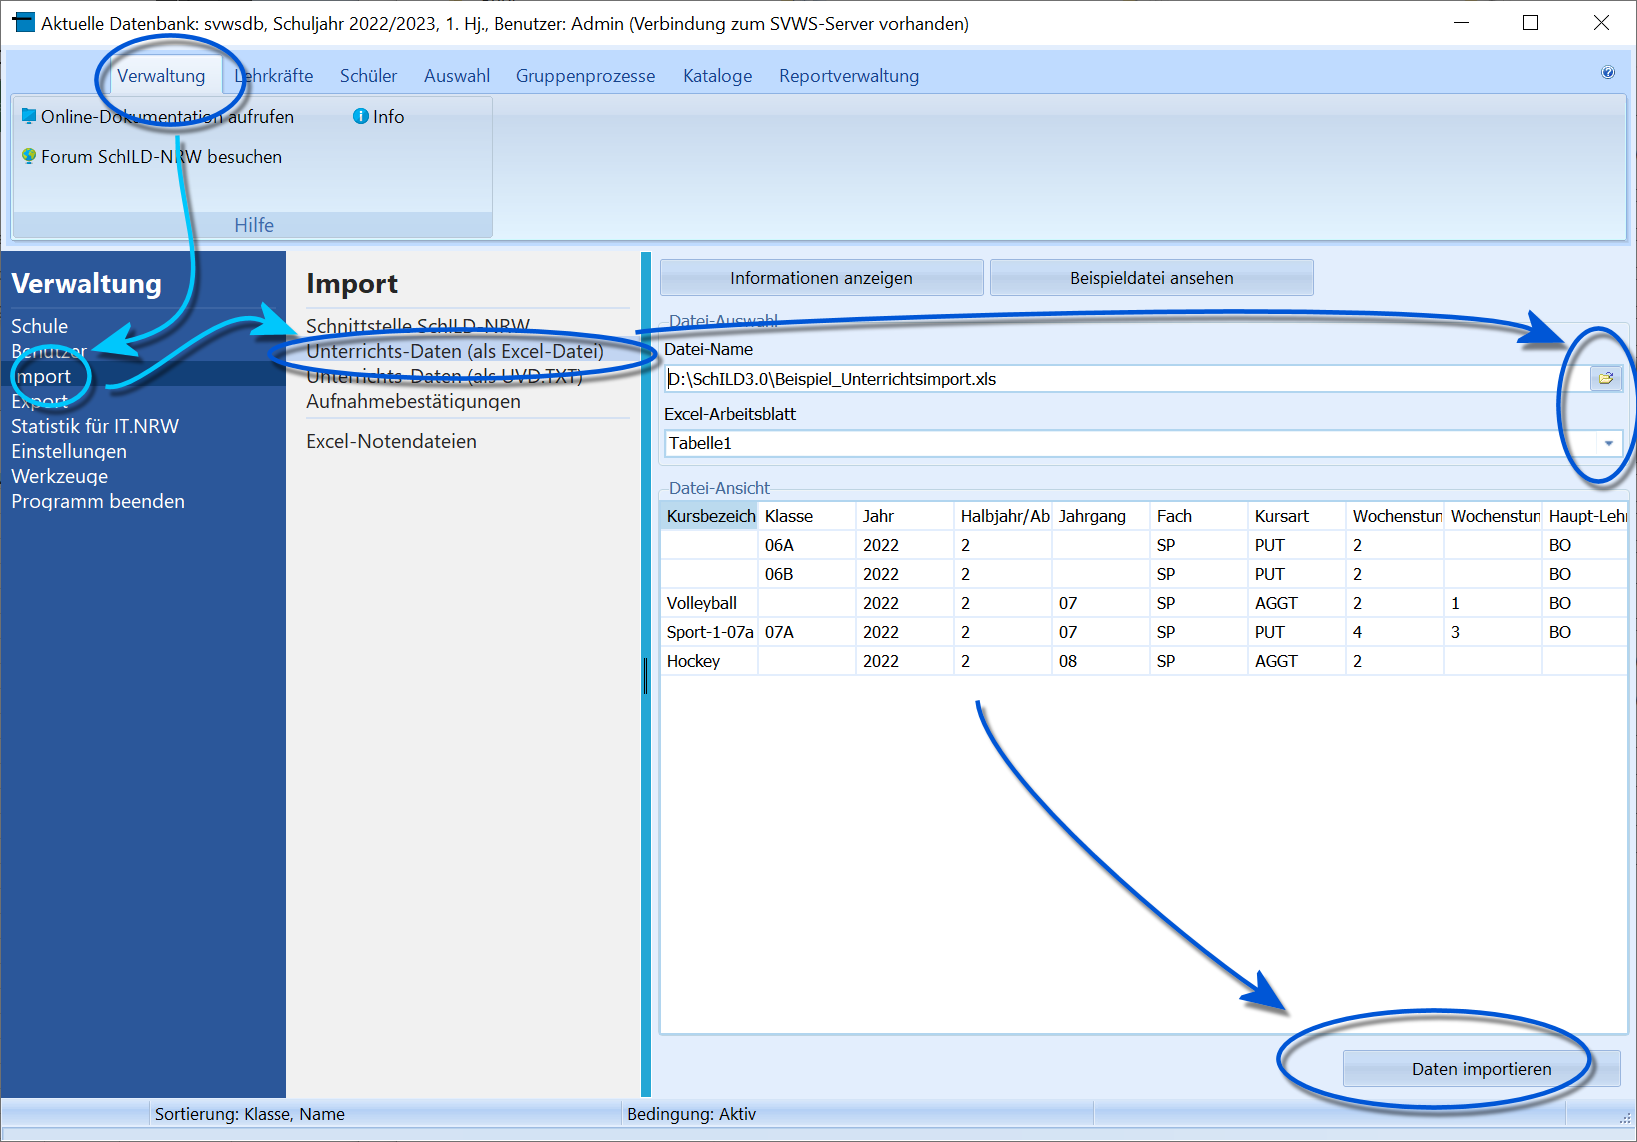Click the Jahrgang column header
This screenshot has height=1142, width=1637.
pos(1101,516)
